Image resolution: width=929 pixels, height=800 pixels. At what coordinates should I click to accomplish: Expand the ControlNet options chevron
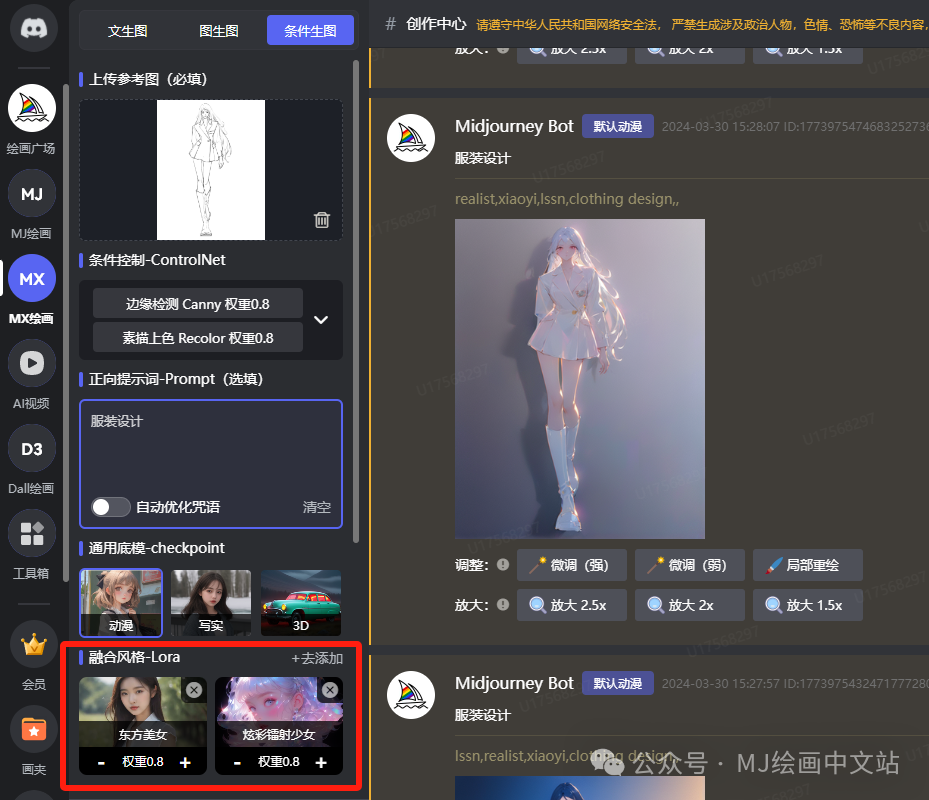click(x=320, y=320)
